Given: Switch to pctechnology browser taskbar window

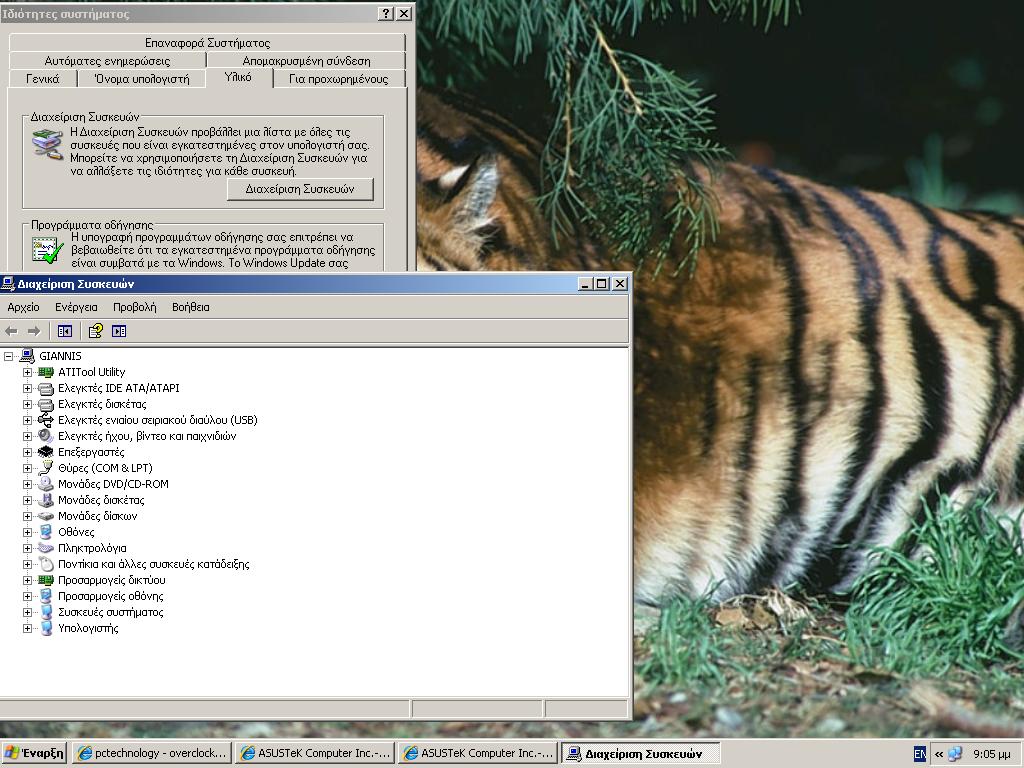Looking at the screenshot, I should [152, 753].
